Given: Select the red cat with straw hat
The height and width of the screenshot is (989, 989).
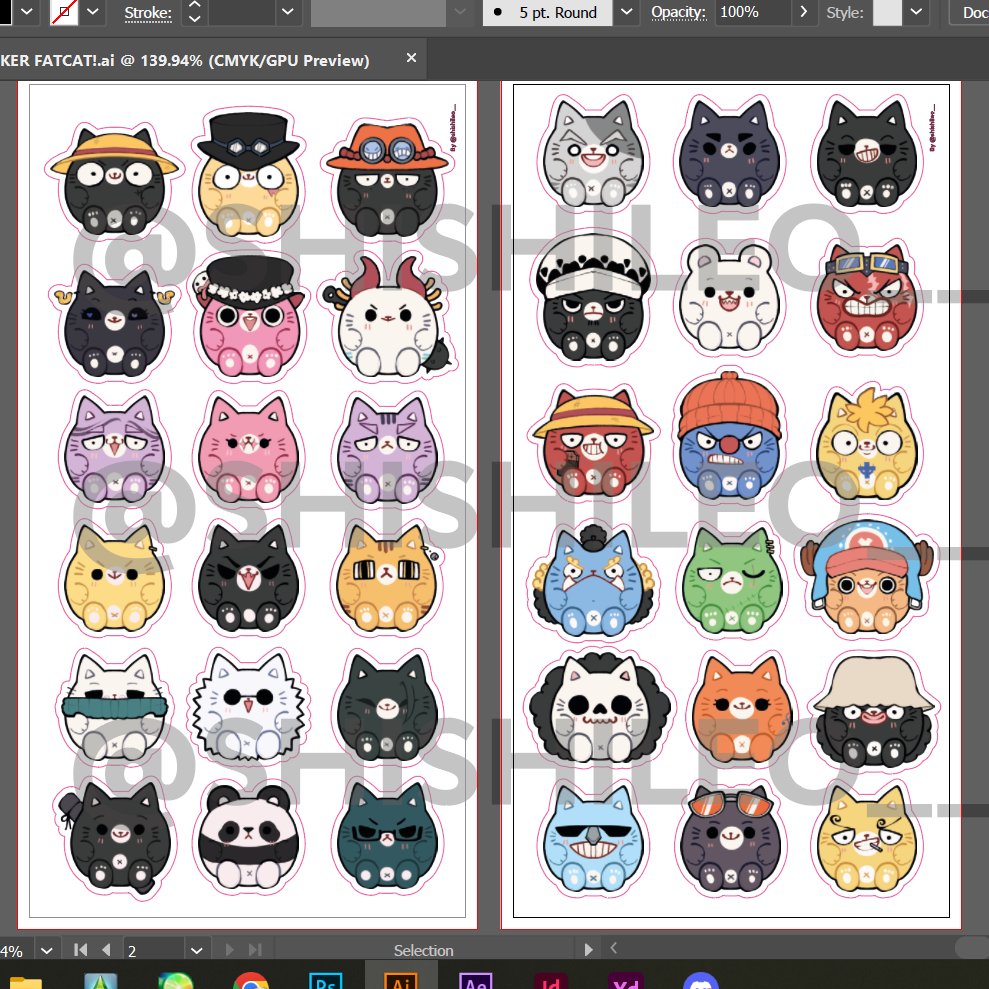Looking at the screenshot, I should click(x=592, y=443).
